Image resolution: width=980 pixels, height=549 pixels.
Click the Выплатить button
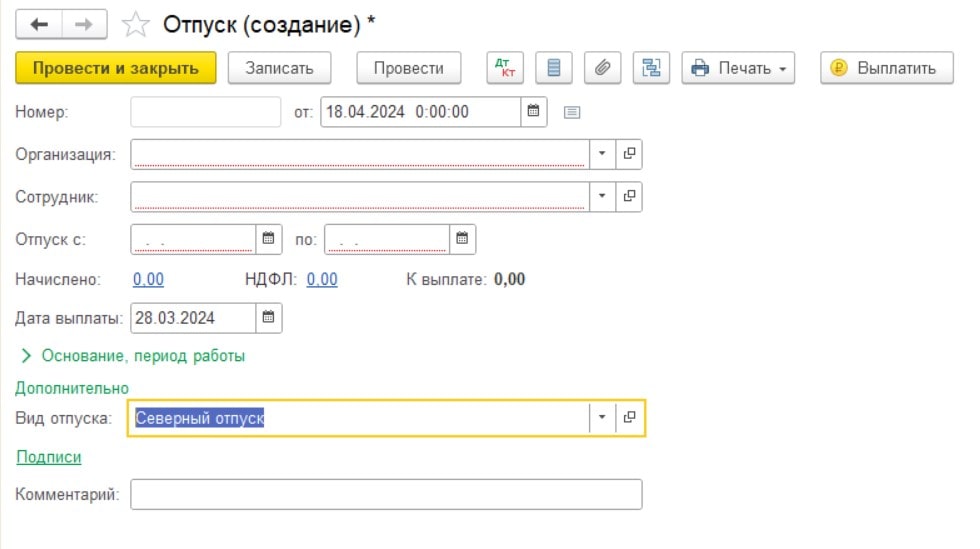coord(887,68)
